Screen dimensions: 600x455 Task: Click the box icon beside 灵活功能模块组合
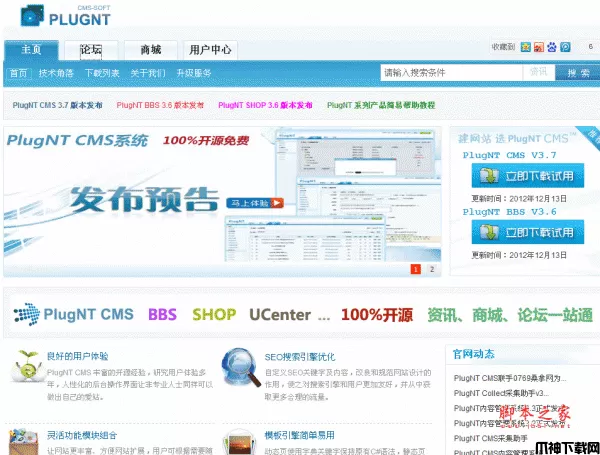pyautogui.click(x=24, y=442)
